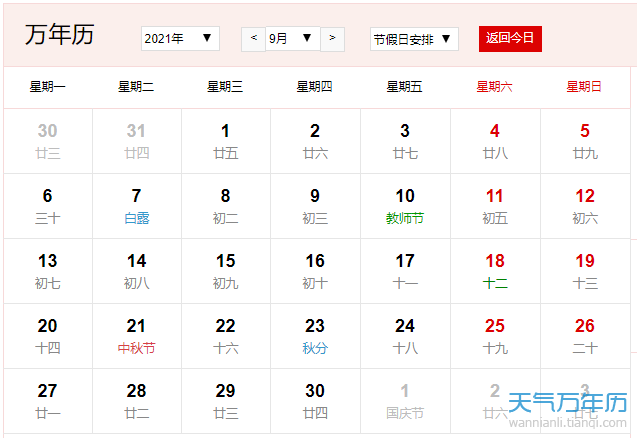Choose September 7 白露 date cell
Screen dimensions: 637x438
pyautogui.click(x=137, y=206)
